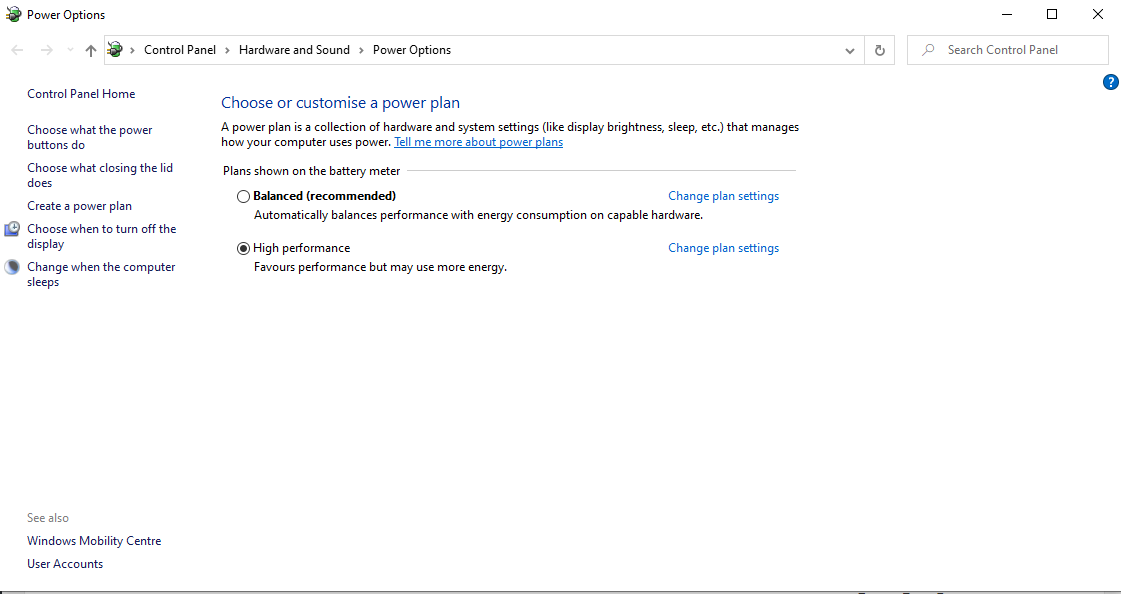This screenshot has width=1121, height=594.
Task: Open Tell me more about power plans
Action: (x=478, y=142)
